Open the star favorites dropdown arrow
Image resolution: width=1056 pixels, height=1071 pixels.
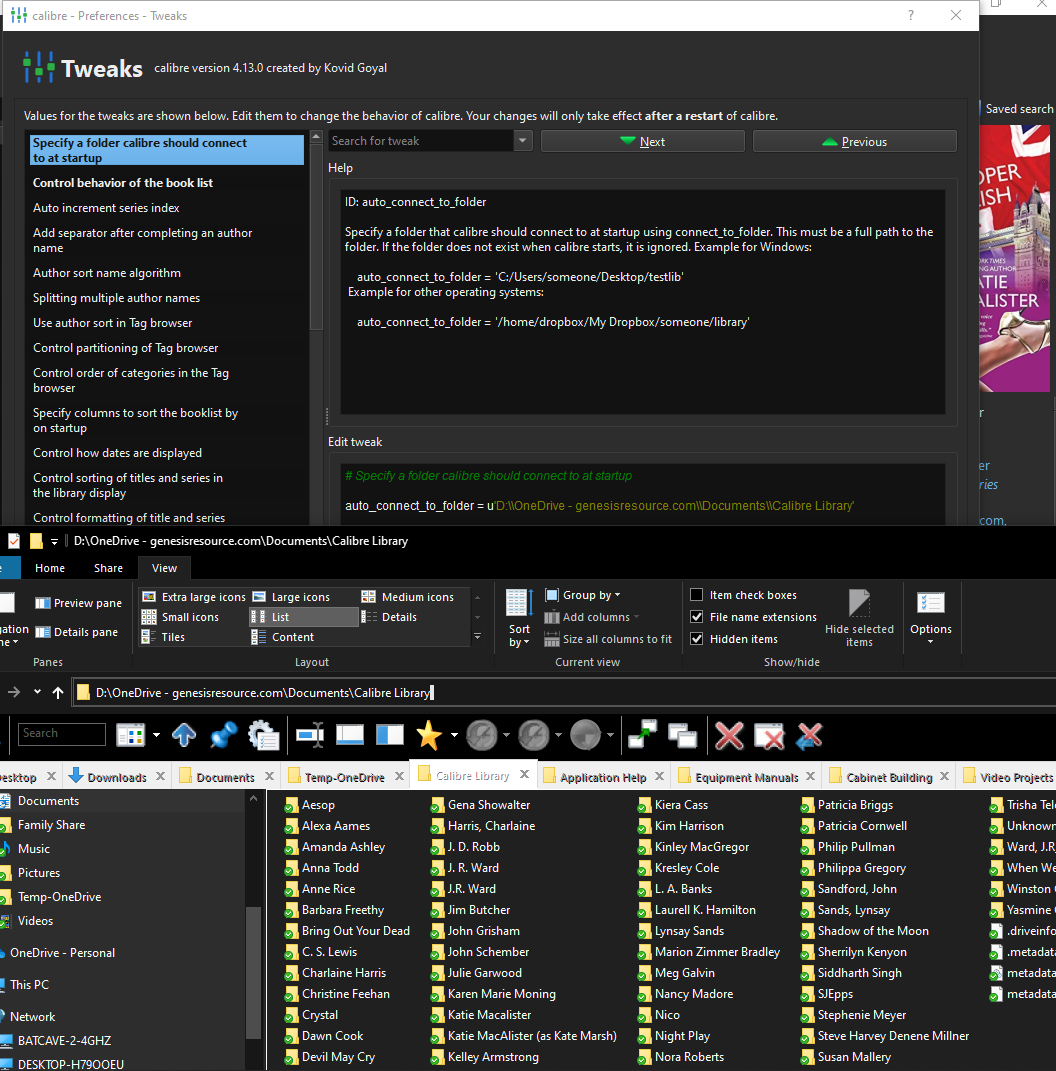click(x=454, y=735)
